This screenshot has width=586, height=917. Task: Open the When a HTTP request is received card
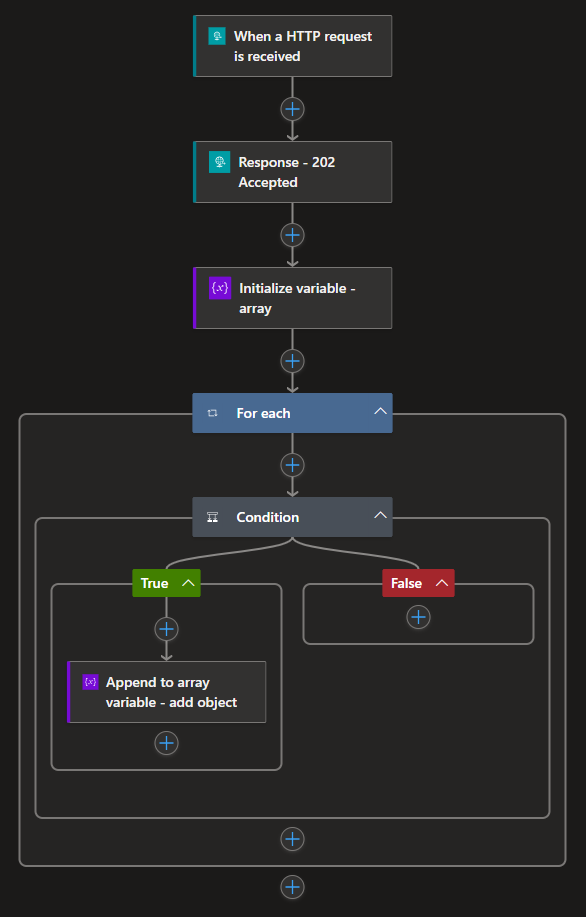pos(292,46)
